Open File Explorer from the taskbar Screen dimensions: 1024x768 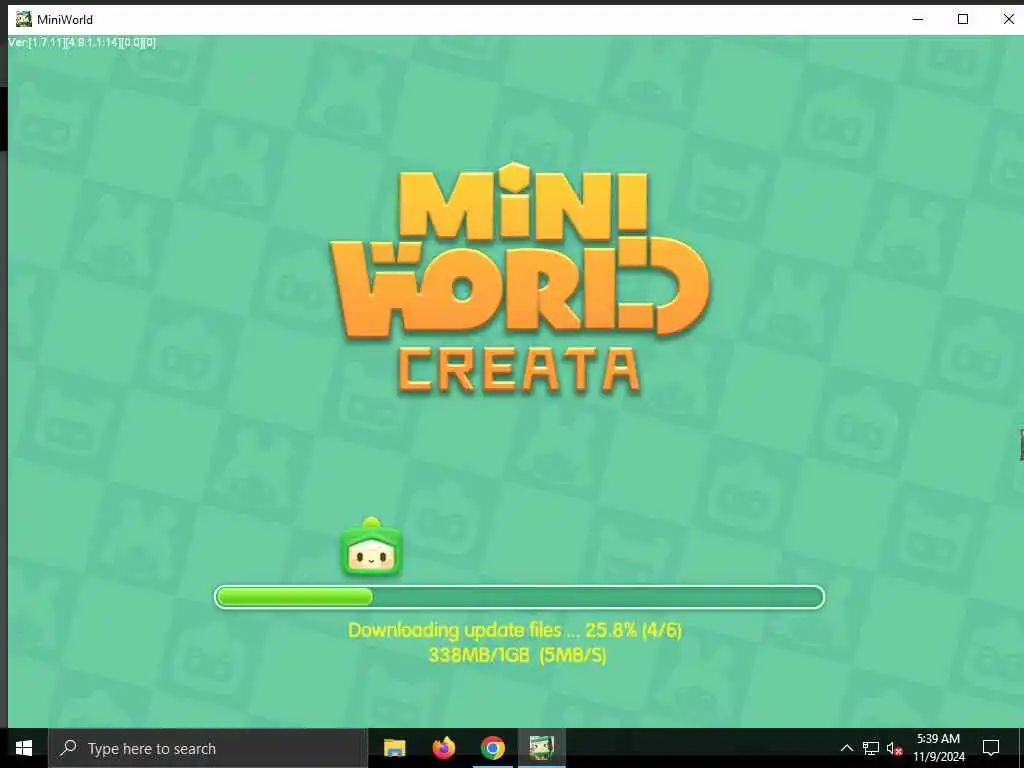pos(394,748)
